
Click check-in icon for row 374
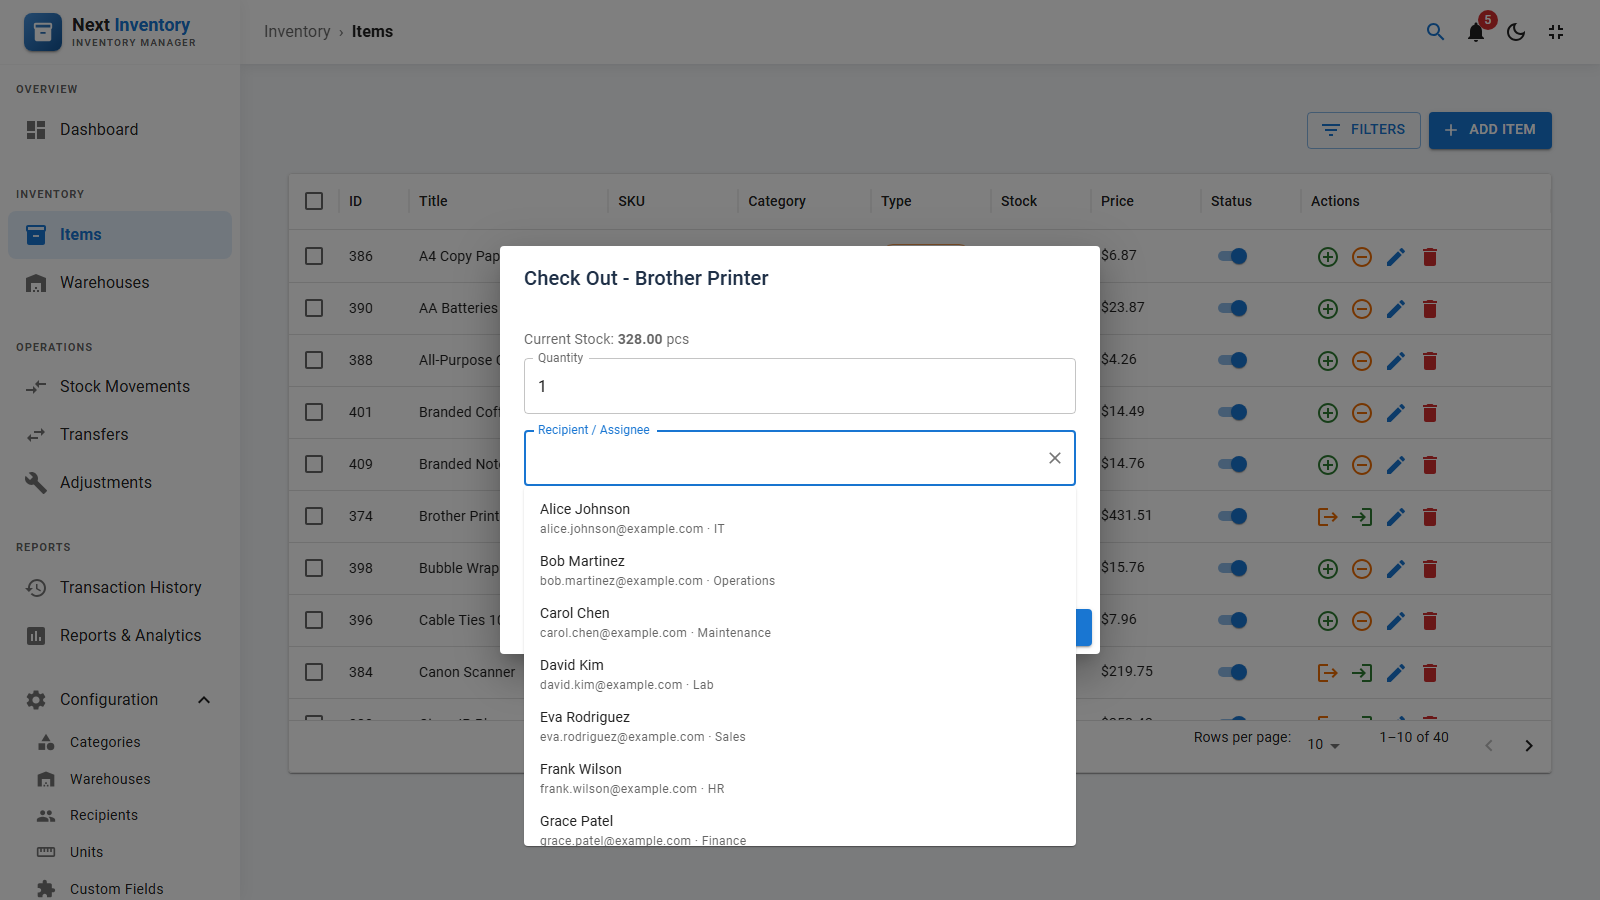pyautogui.click(x=1362, y=517)
